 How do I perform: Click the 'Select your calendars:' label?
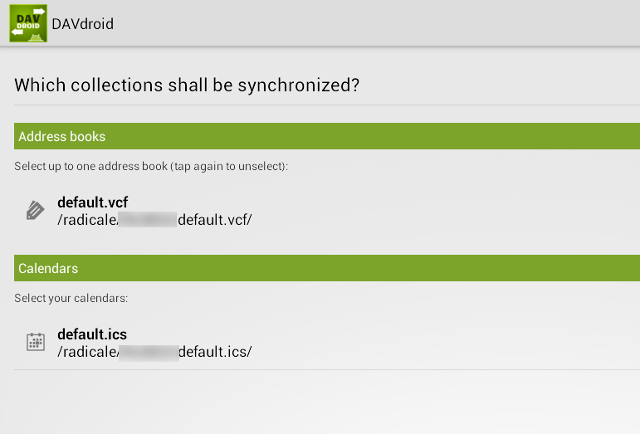(x=71, y=298)
